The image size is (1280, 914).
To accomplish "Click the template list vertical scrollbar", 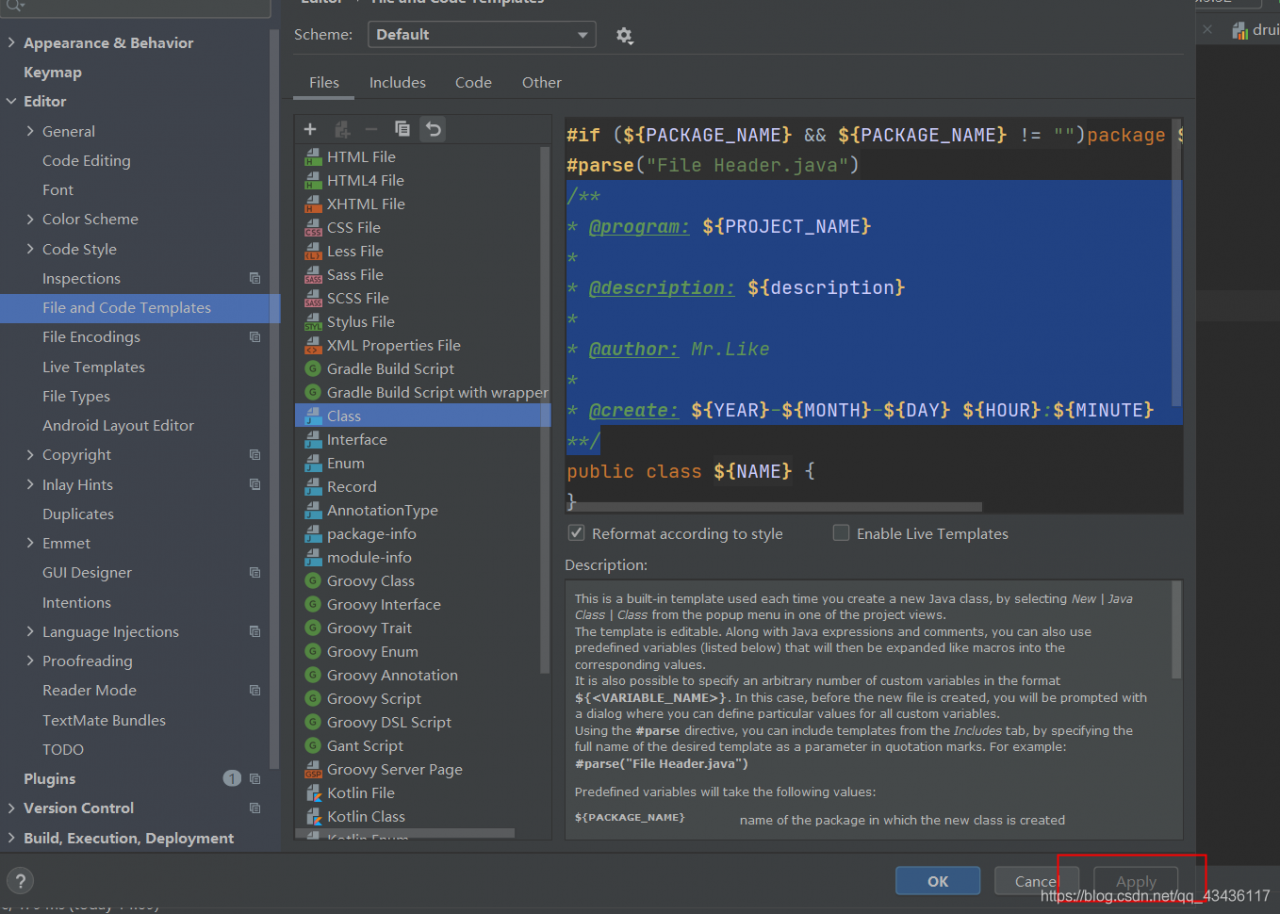I will (545, 410).
